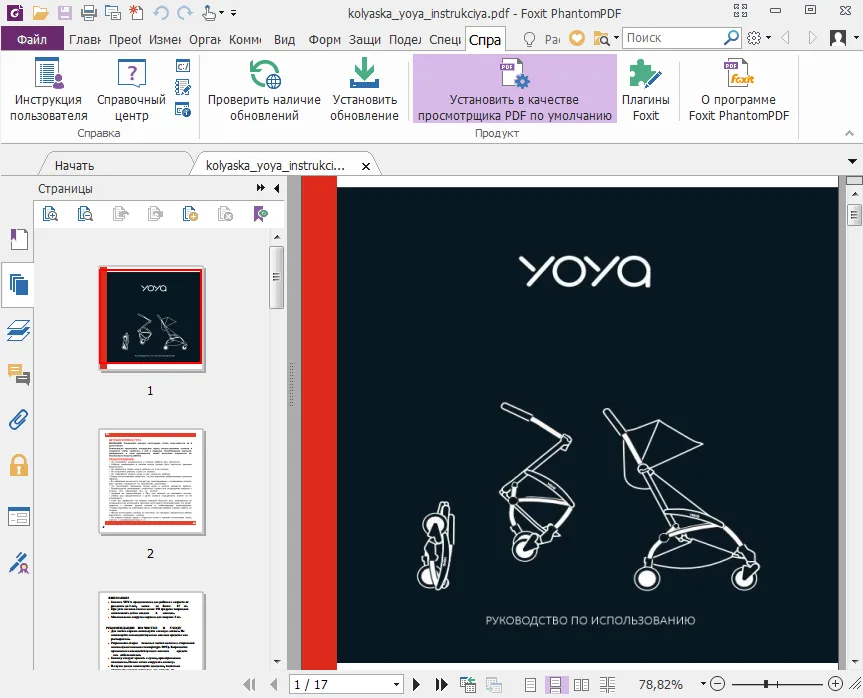This screenshot has width=863, height=698.
Task: Open Attachments paperclip panel
Action: click(x=19, y=419)
